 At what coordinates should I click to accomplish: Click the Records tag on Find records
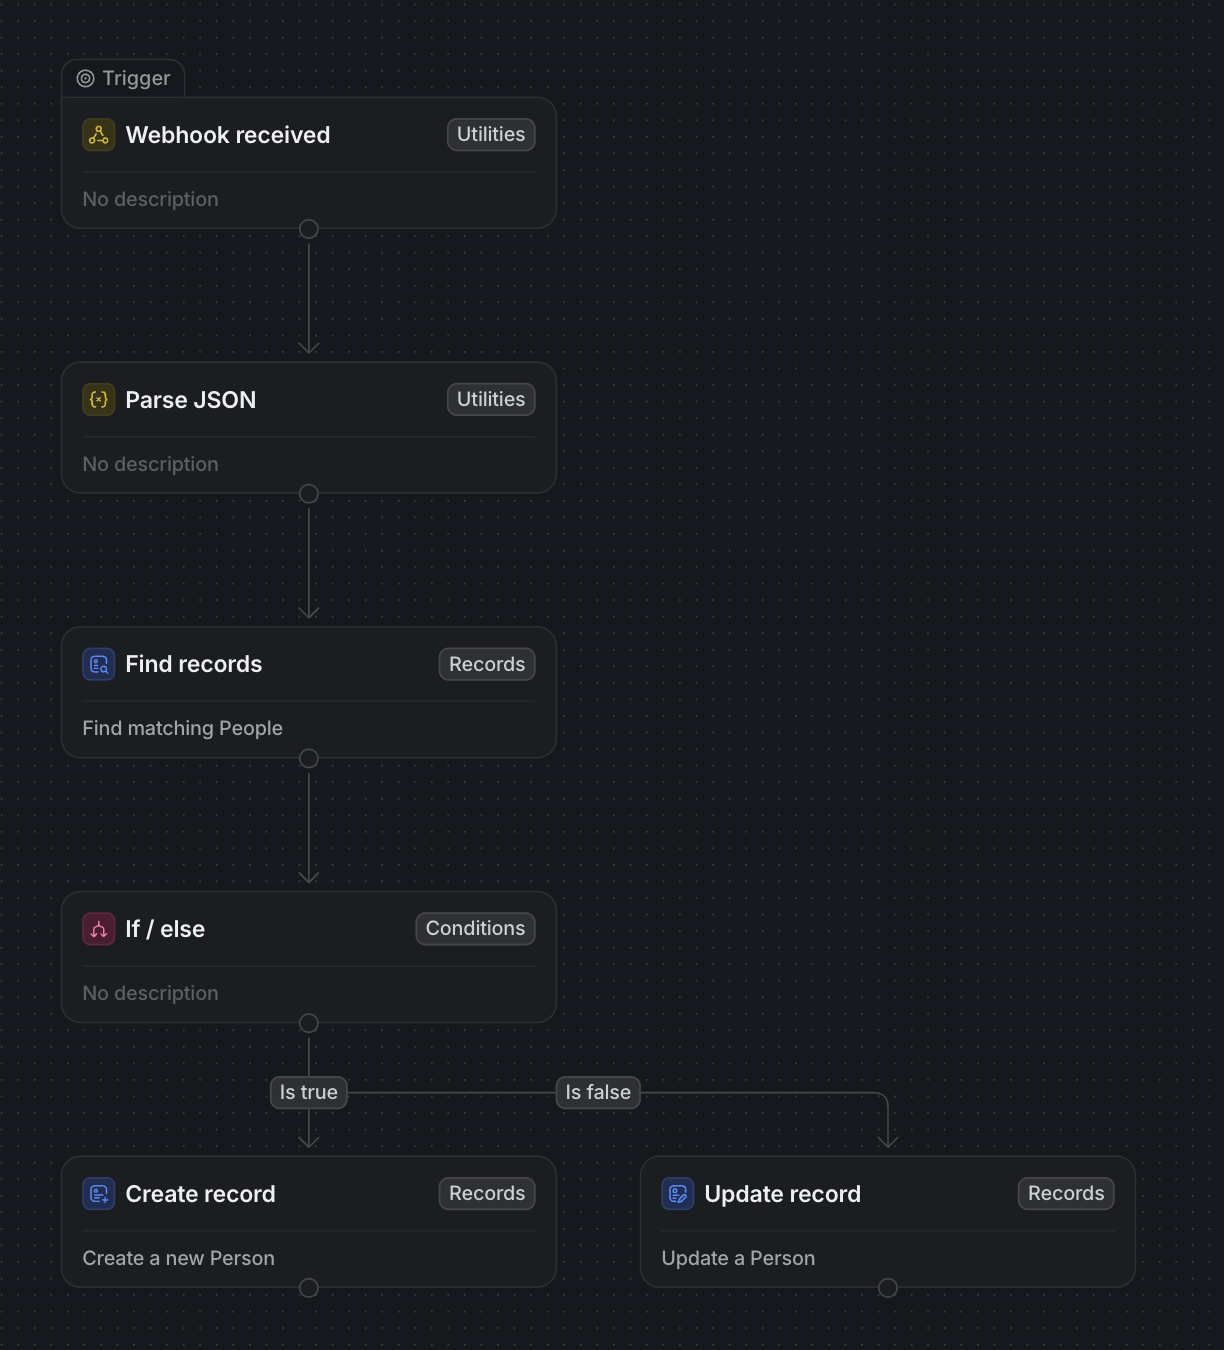pos(487,664)
